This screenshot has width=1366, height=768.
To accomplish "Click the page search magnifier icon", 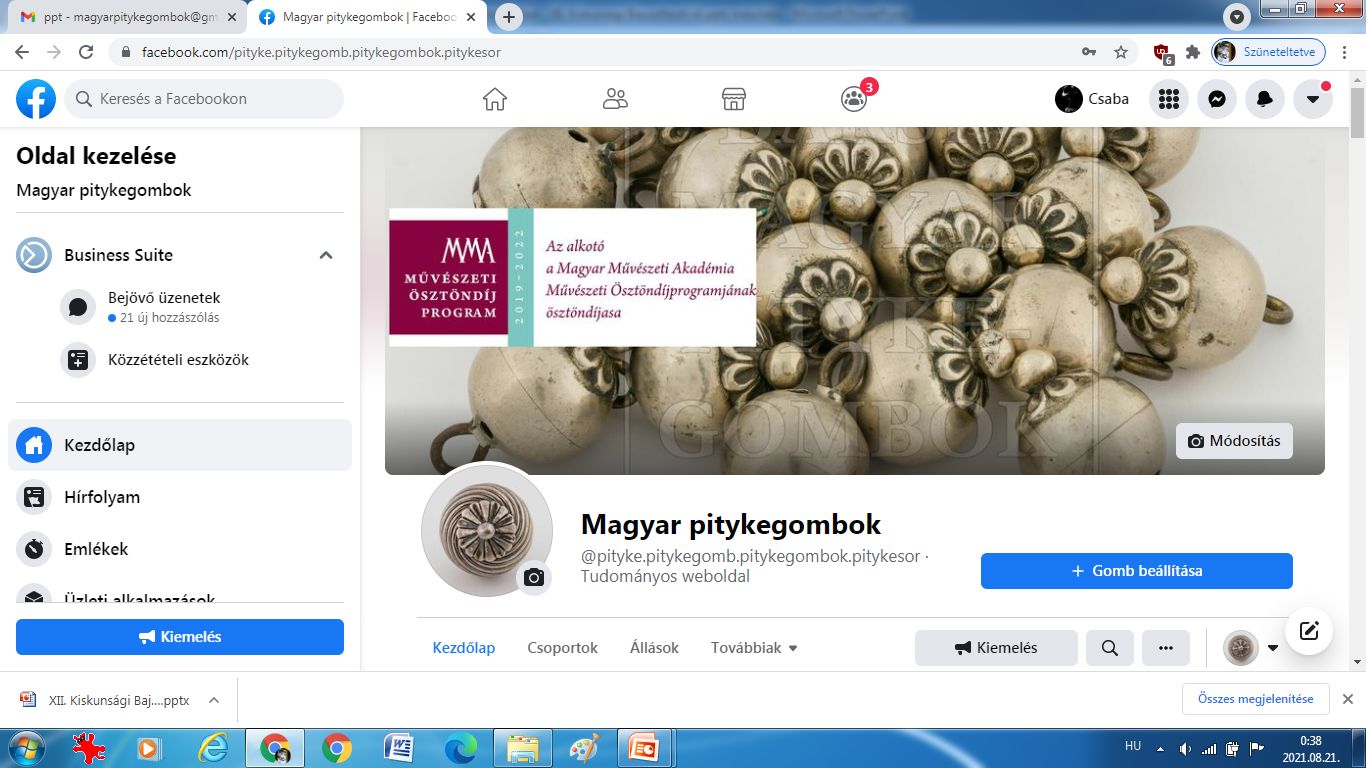I will coord(1110,648).
